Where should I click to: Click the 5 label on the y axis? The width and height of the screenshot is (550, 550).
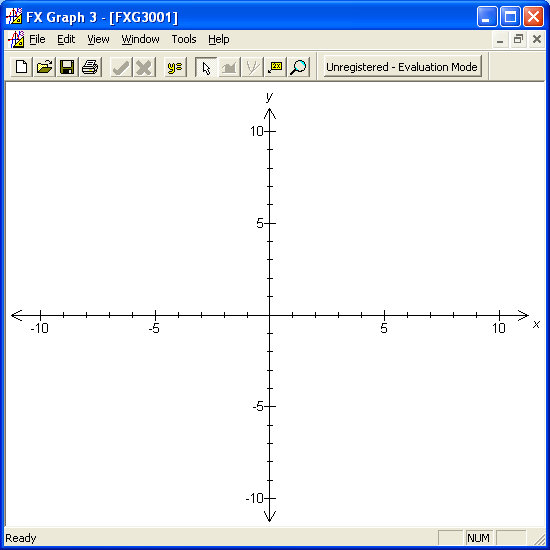tap(260, 223)
